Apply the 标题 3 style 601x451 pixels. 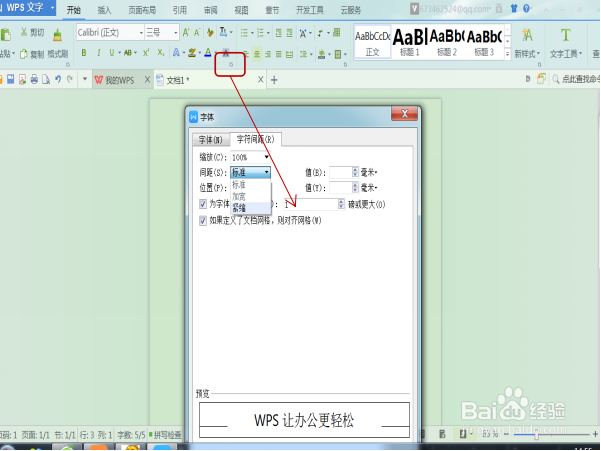484,42
